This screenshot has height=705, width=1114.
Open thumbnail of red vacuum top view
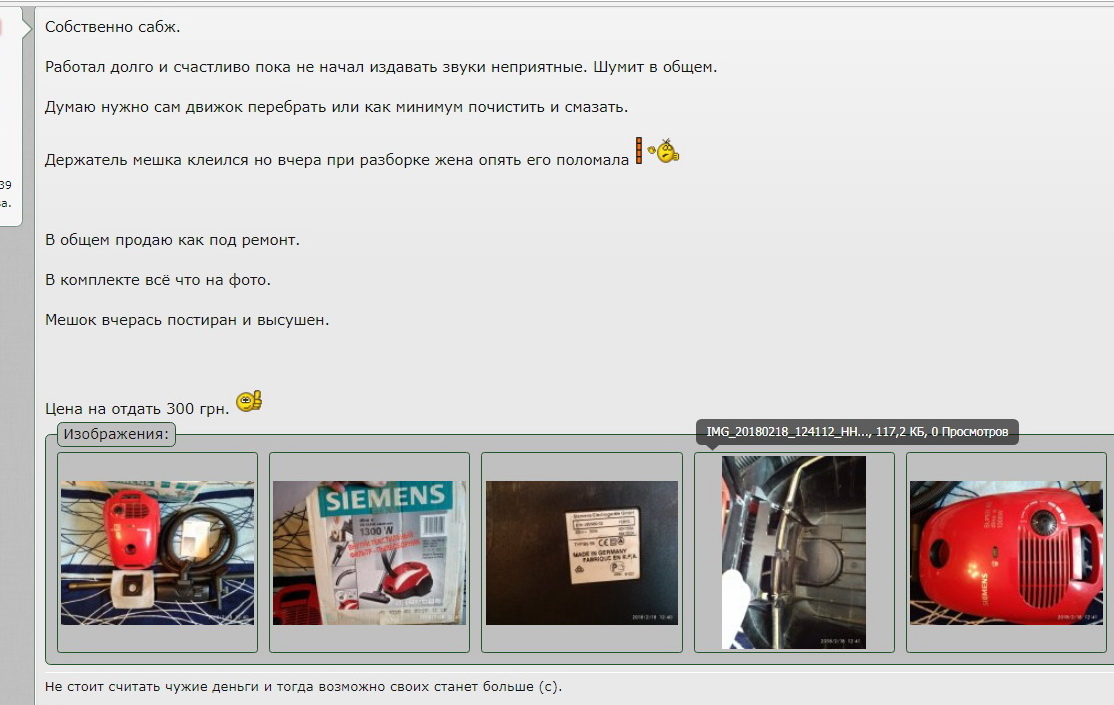coord(1006,552)
